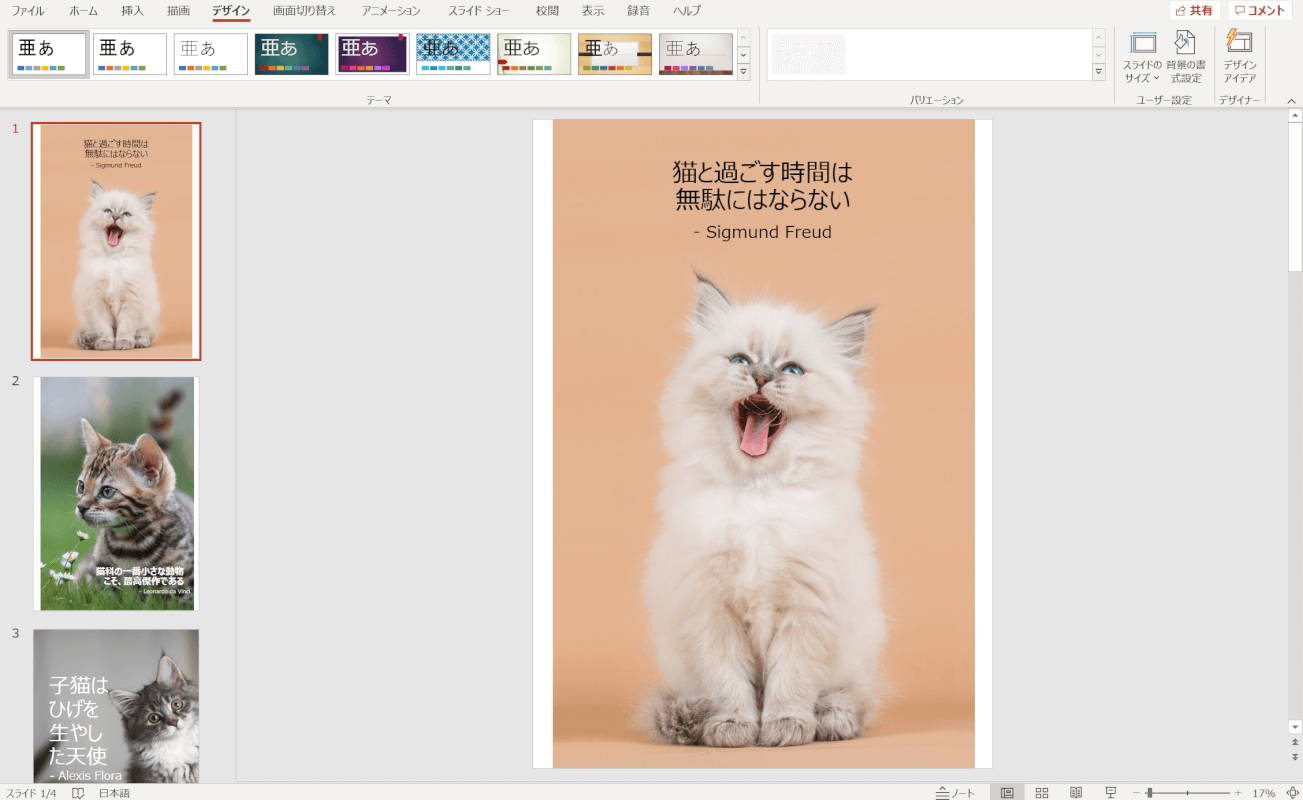Apply the dark teal theme
Viewport: 1303px width, 800px height.
tap(292, 54)
